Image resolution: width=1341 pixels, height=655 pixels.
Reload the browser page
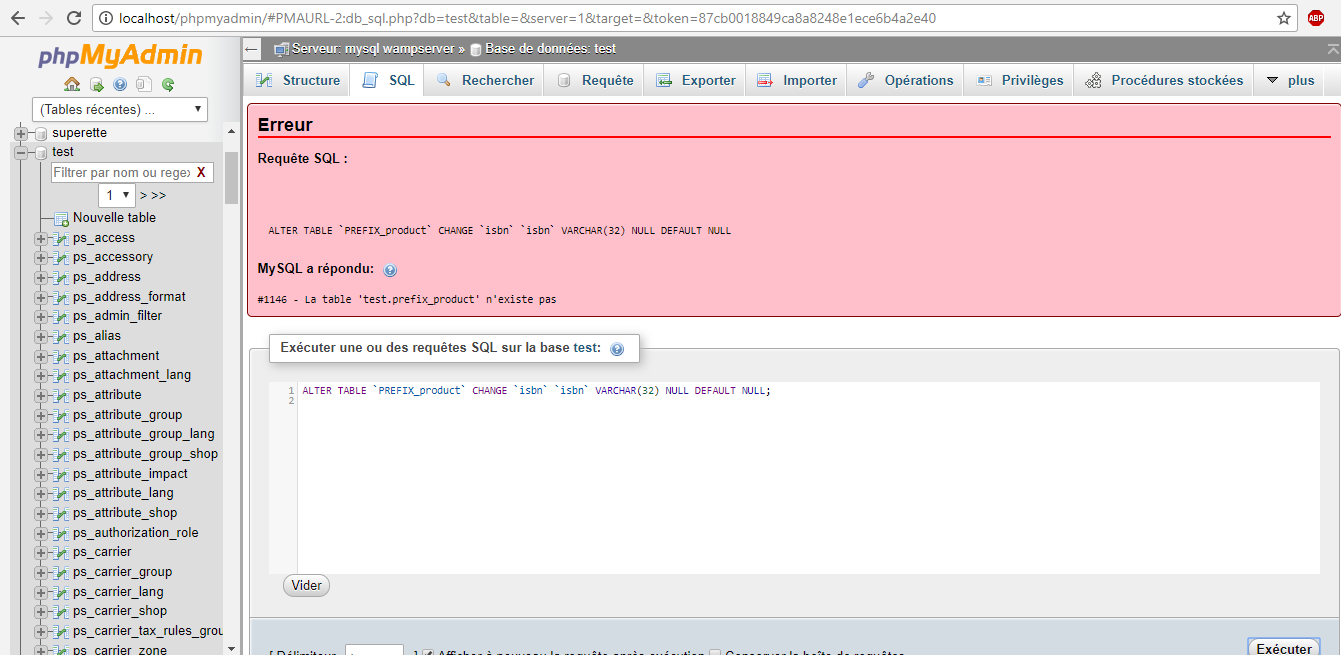point(74,18)
